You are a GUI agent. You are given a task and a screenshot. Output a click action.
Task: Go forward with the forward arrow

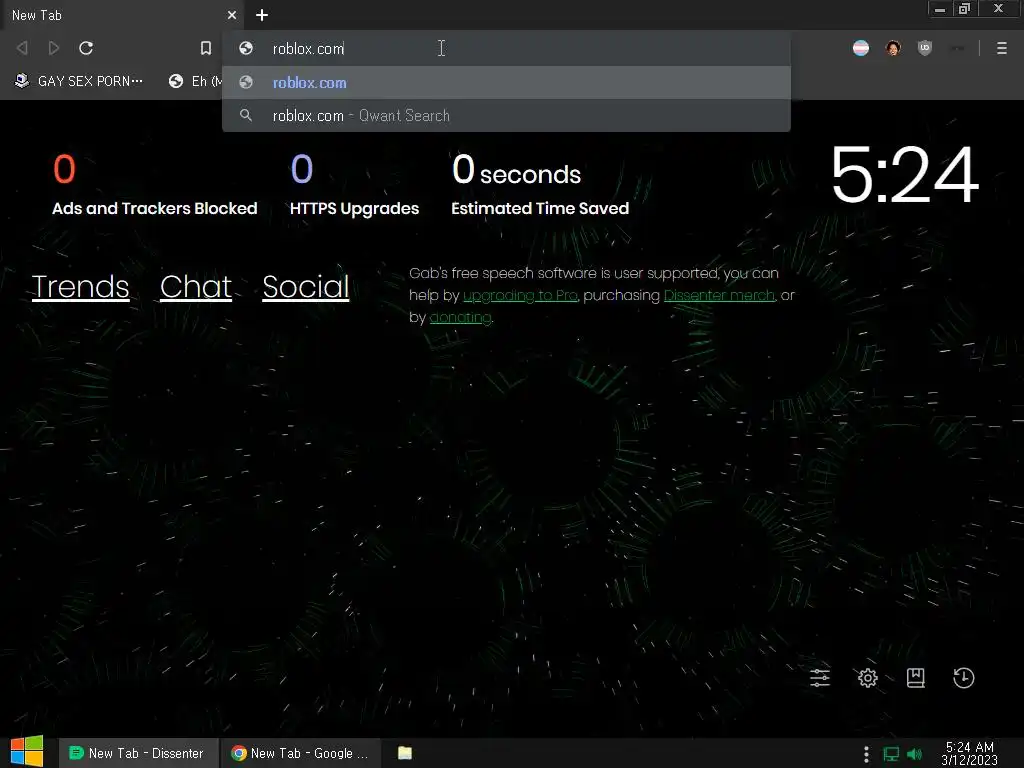click(54, 48)
